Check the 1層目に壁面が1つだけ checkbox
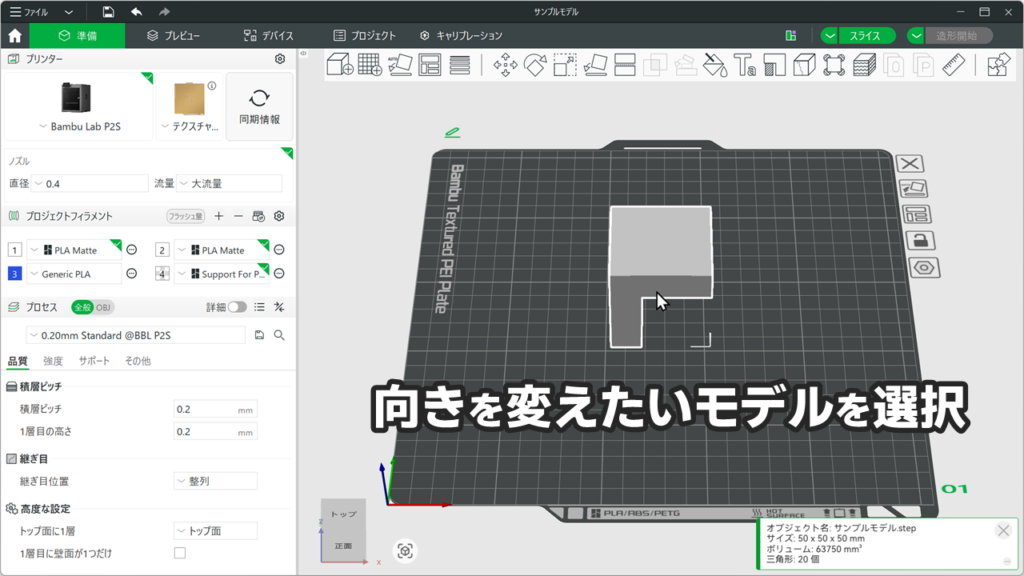Viewport: 1024px width, 576px height. tap(180, 553)
